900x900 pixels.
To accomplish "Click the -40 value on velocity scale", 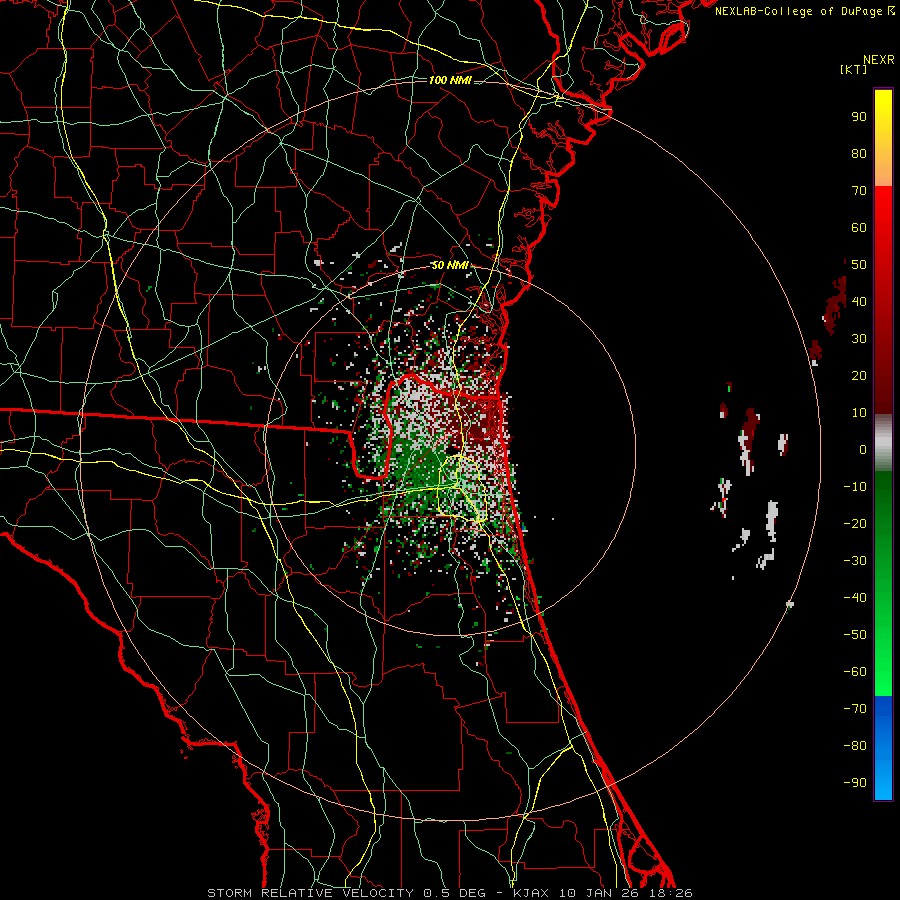I will (x=855, y=598).
